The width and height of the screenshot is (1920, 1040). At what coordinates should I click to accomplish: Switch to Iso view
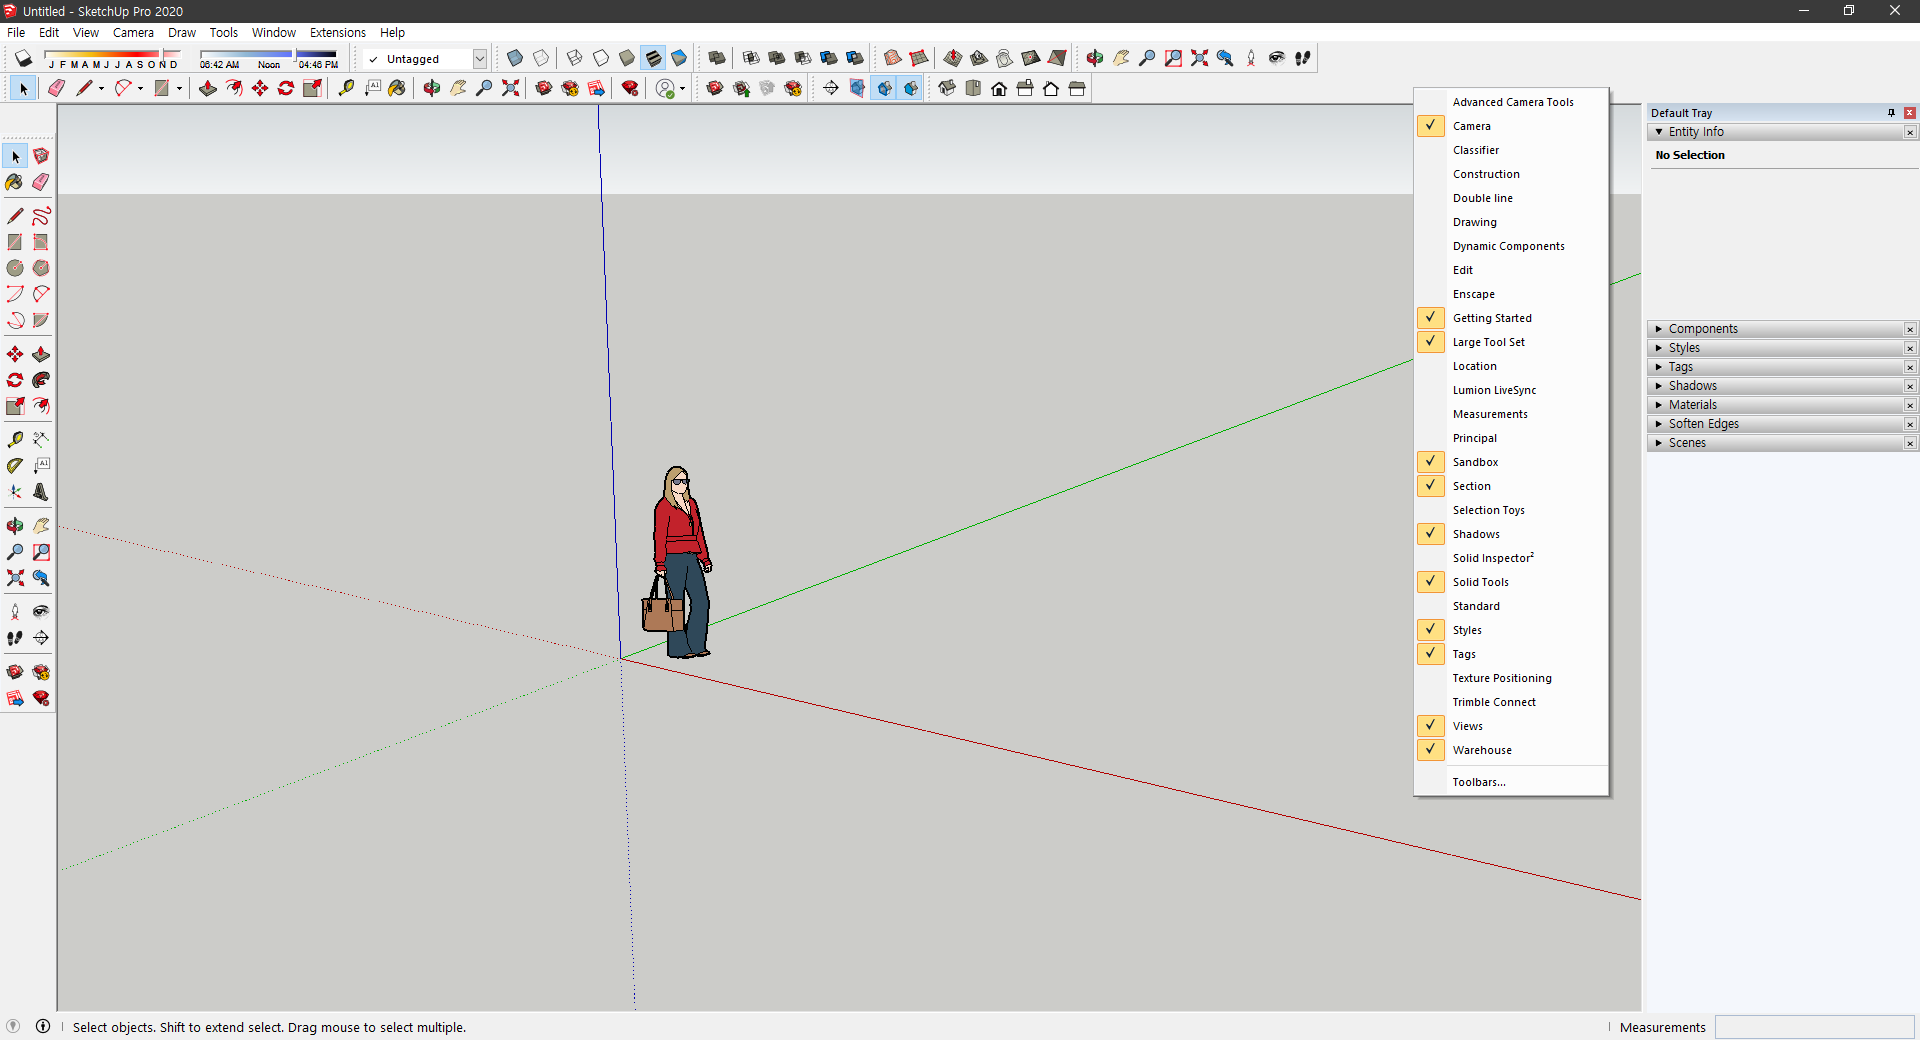(947, 88)
